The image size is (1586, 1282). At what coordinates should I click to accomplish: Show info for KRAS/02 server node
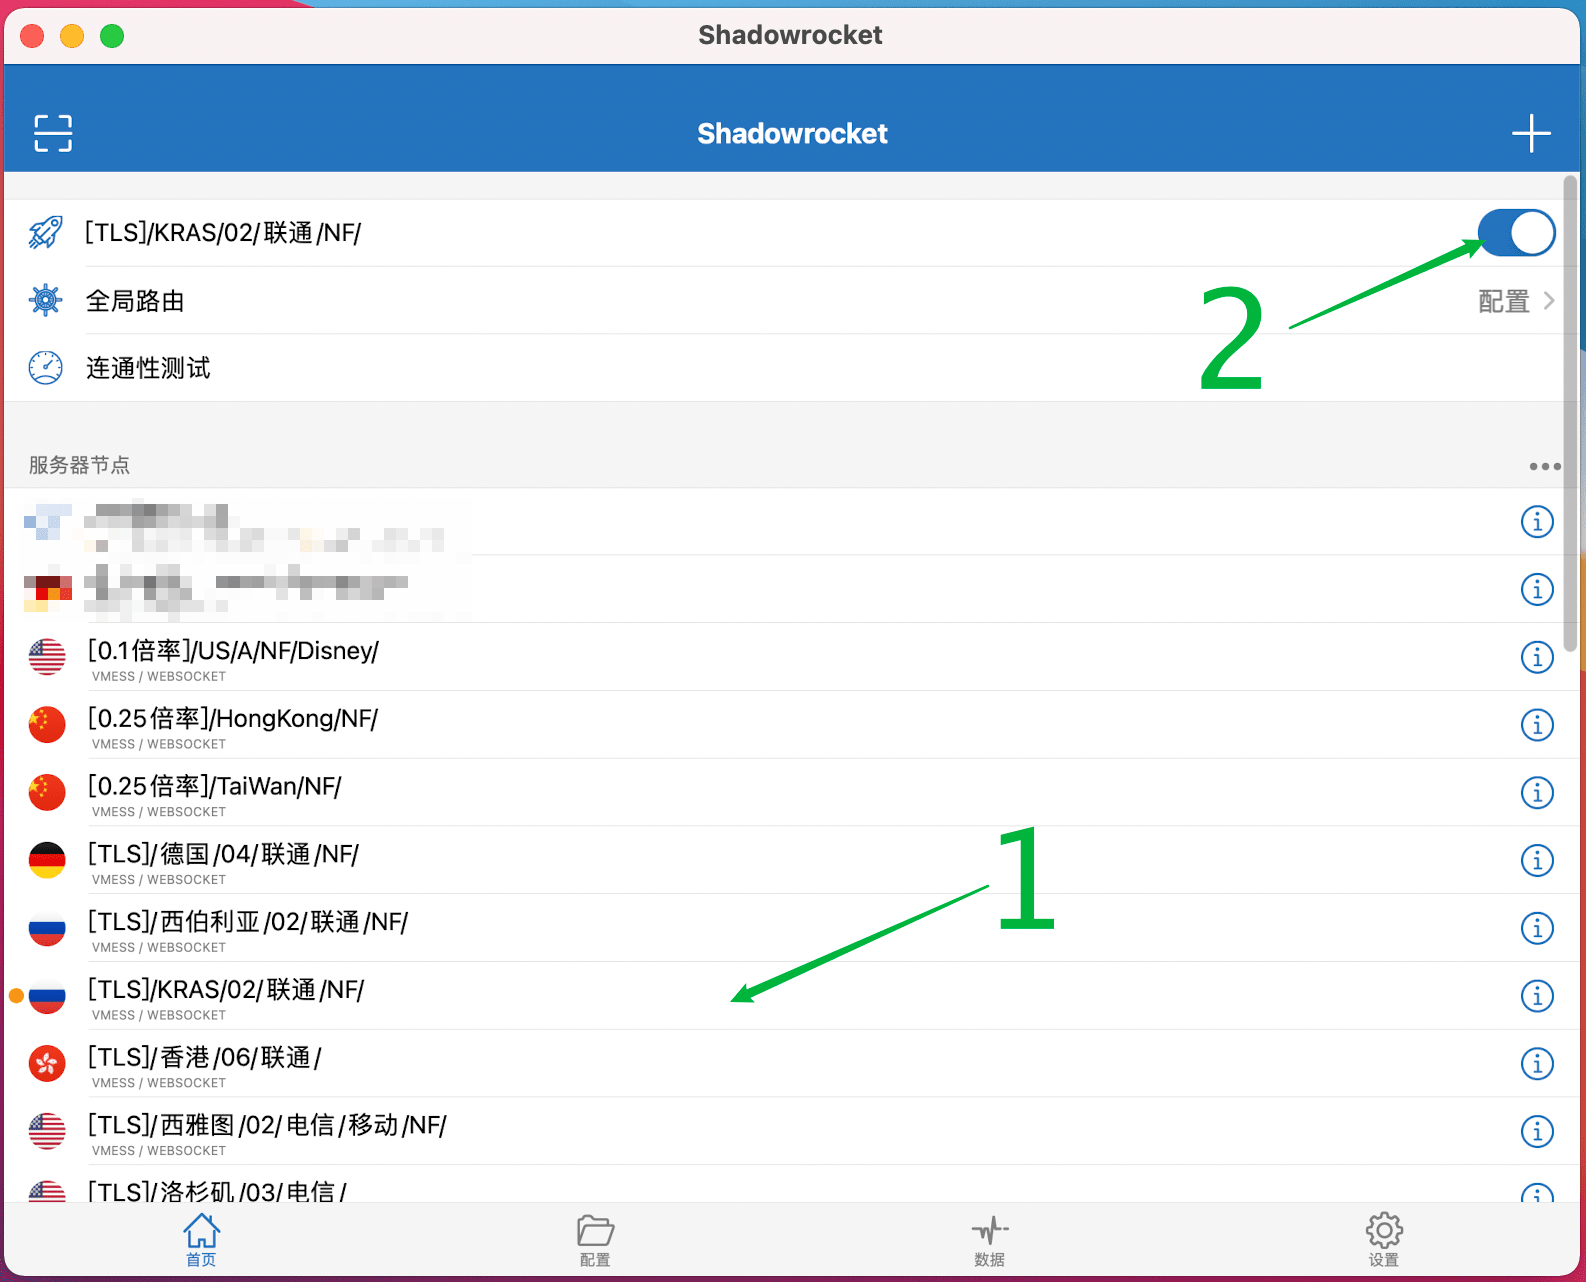(1536, 996)
